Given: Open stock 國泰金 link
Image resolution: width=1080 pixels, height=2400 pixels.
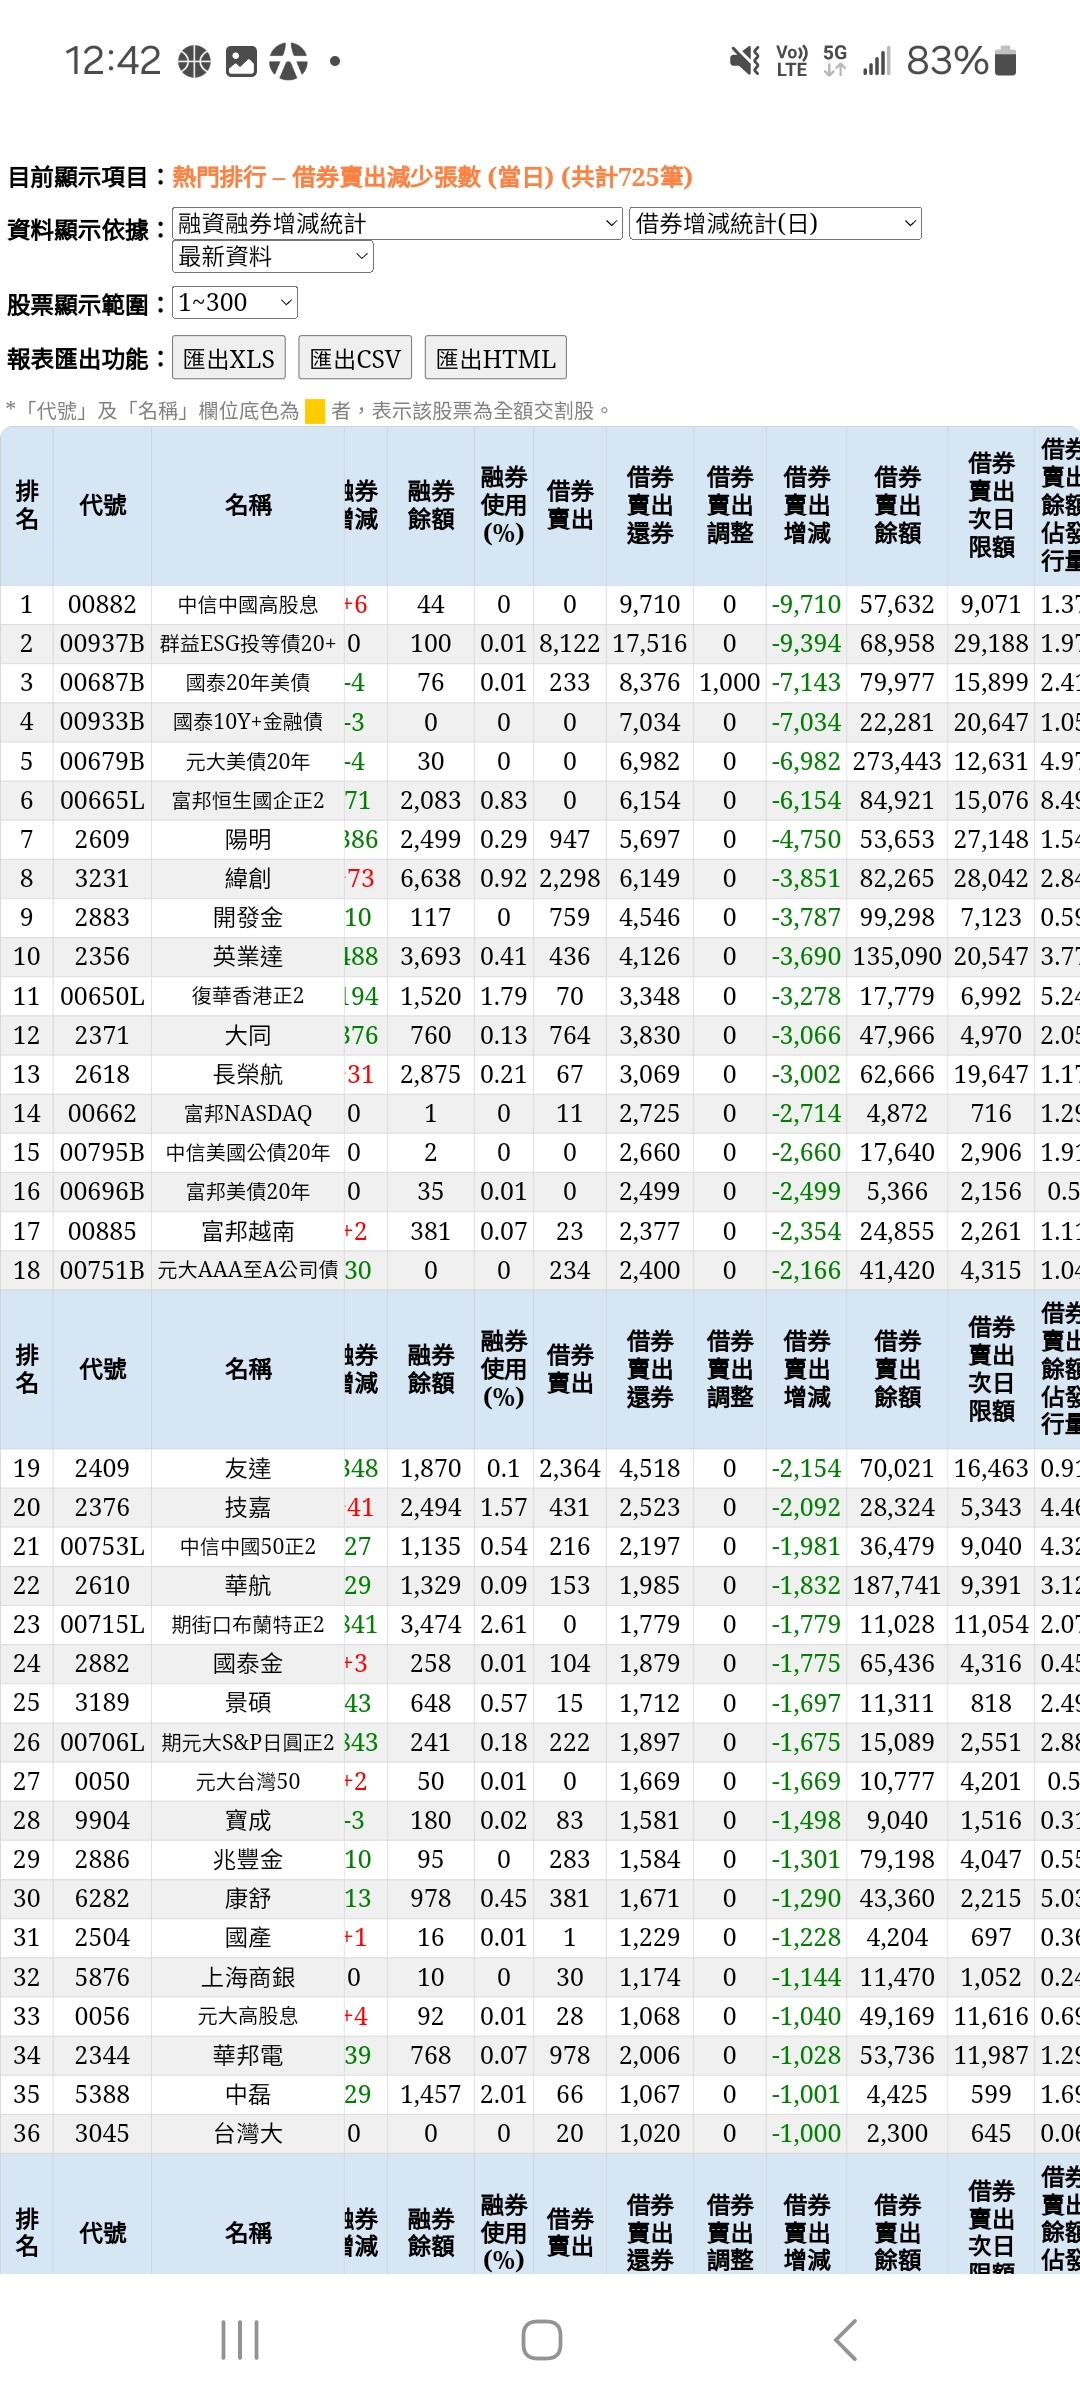Looking at the screenshot, I should tap(248, 1664).
